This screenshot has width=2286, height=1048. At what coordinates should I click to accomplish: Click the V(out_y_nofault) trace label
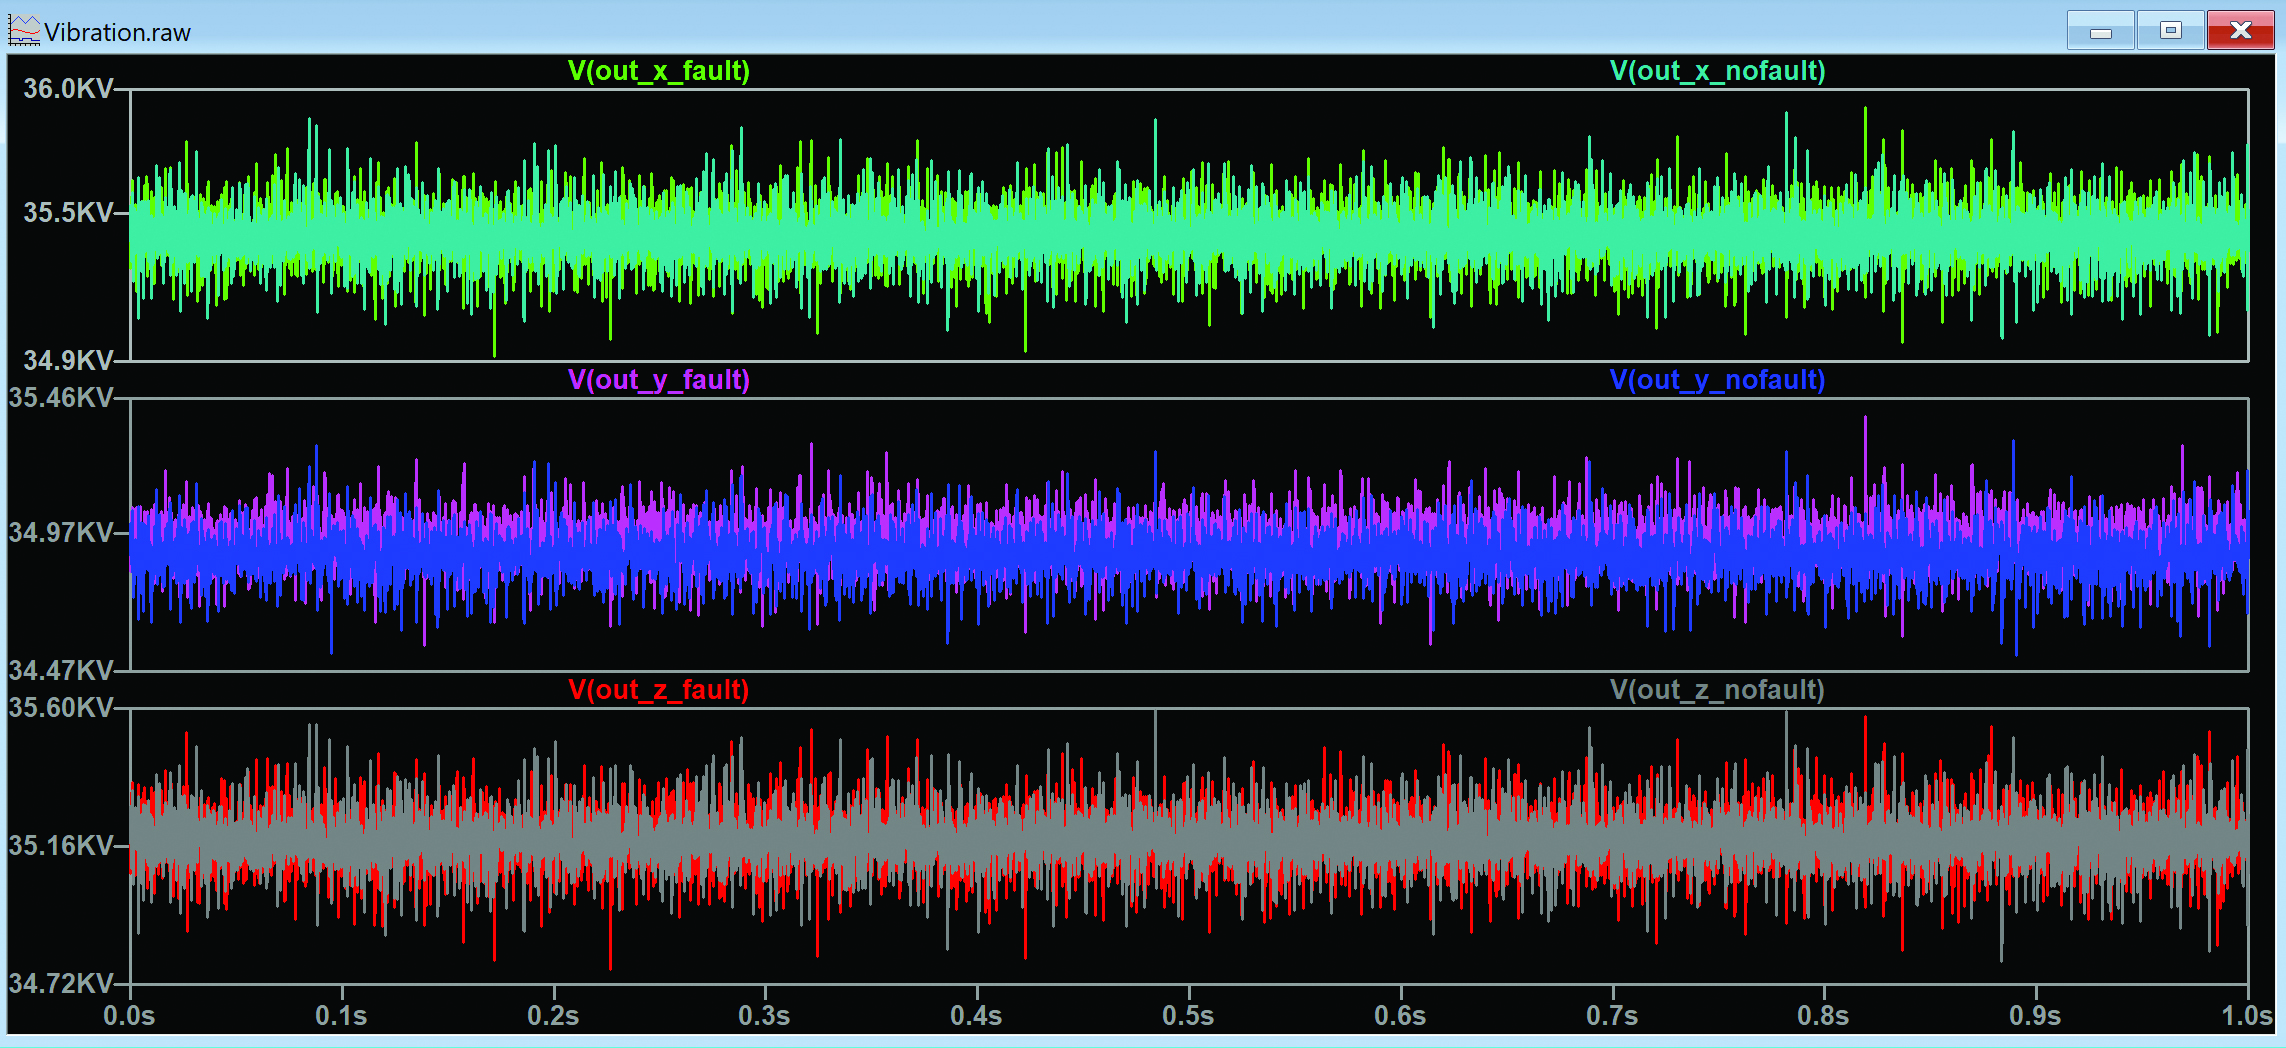click(x=1717, y=380)
